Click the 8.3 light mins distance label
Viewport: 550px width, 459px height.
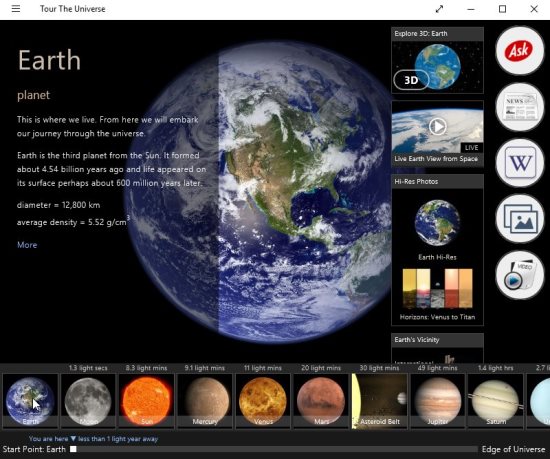[146, 368]
